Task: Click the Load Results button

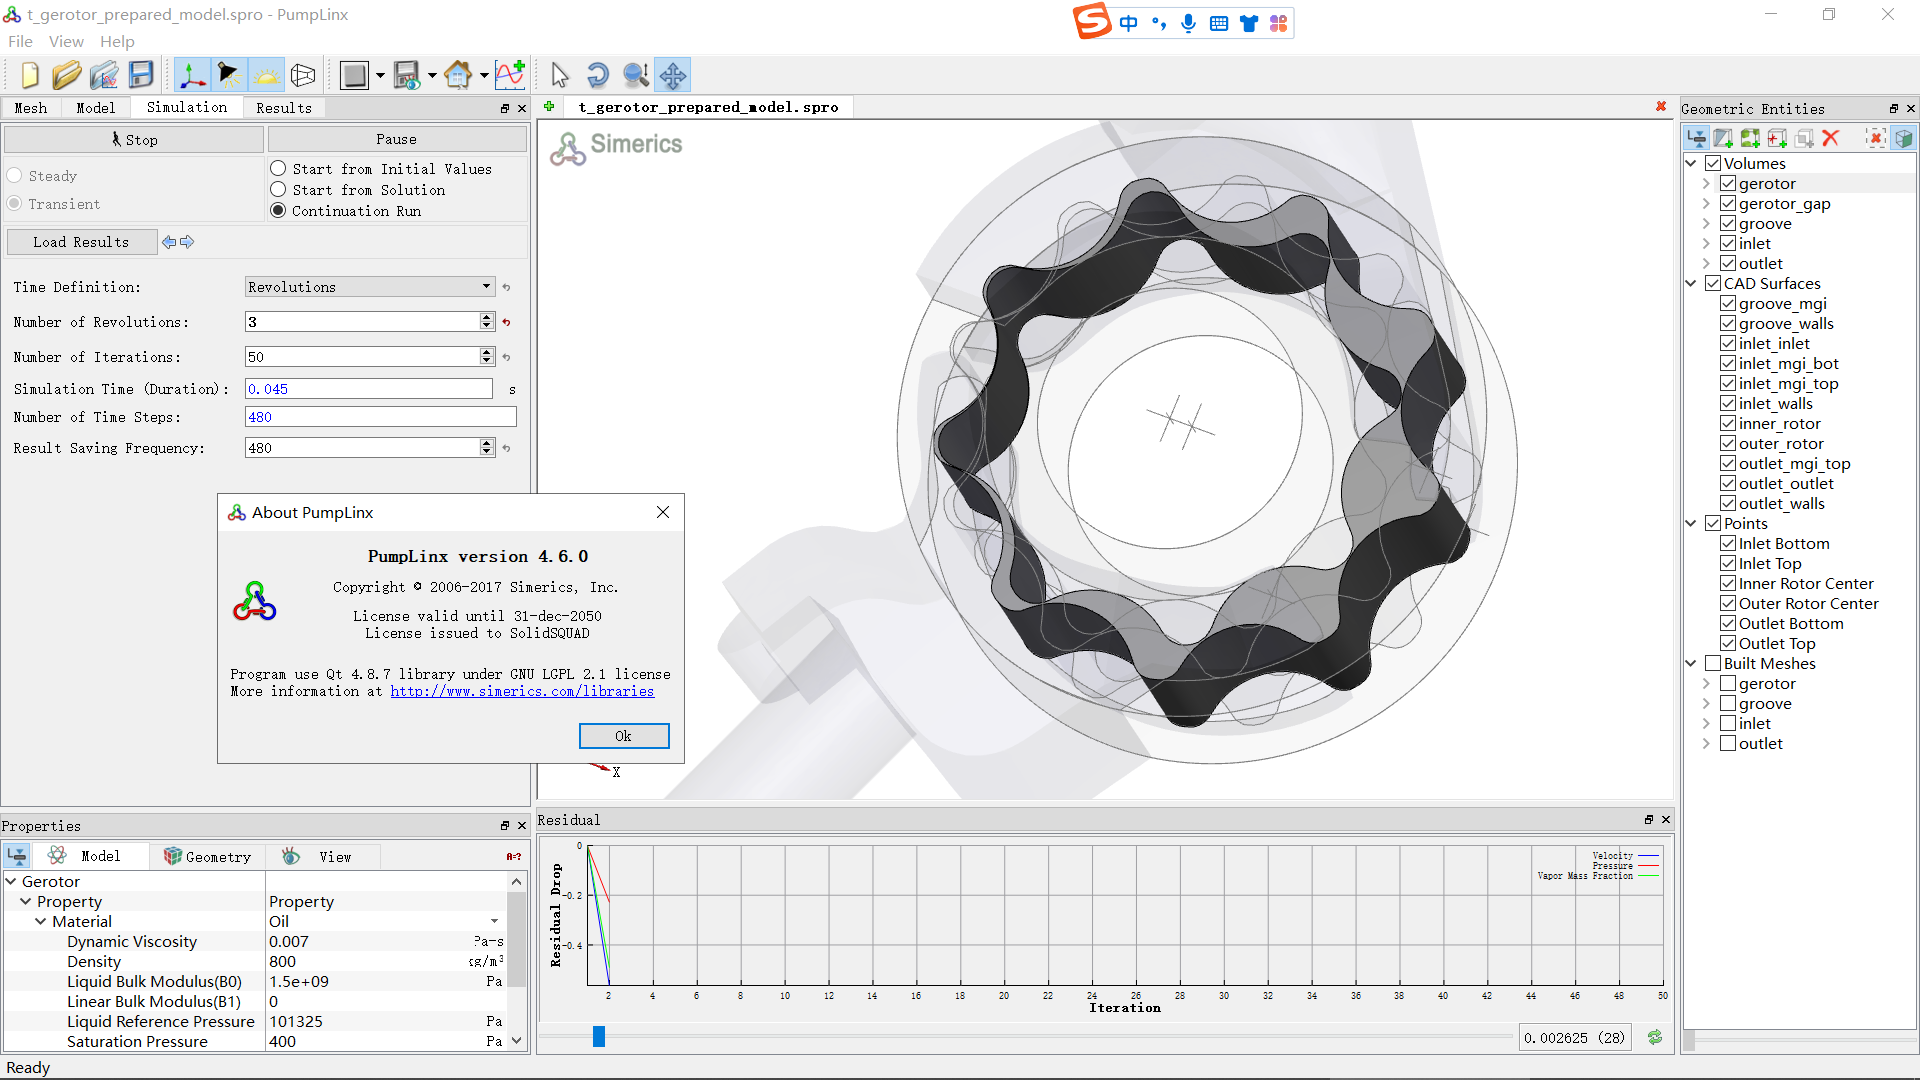Action: tap(81, 242)
